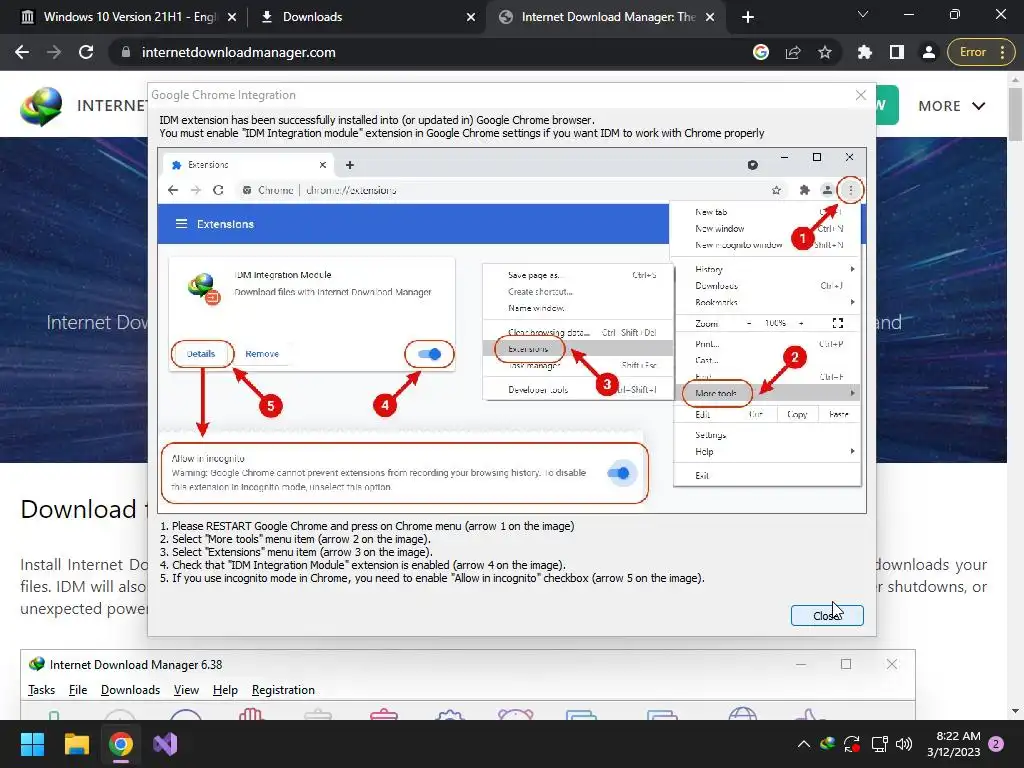Screen dimensions: 1024x768
Task: Click the IDM system tray icon
Action: coord(828,744)
